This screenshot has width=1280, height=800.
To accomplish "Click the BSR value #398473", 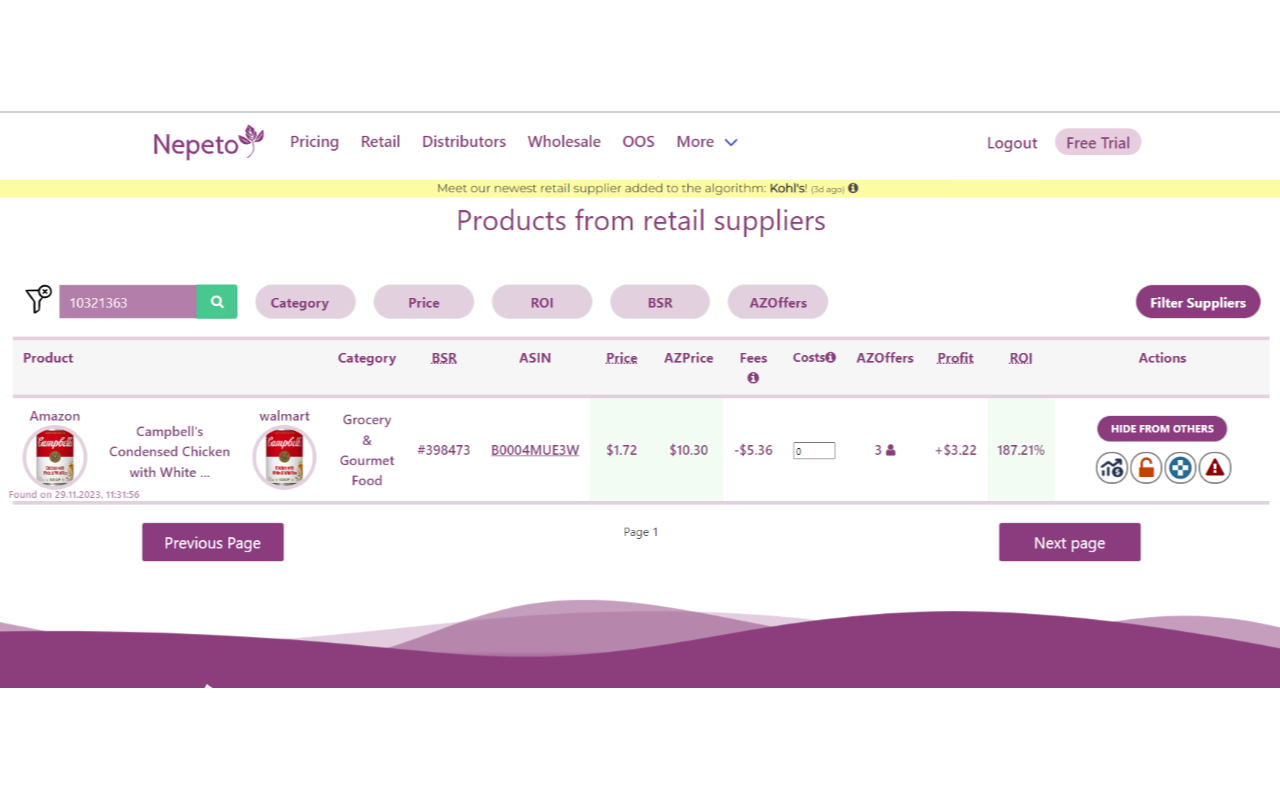I will pyautogui.click(x=444, y=450).
